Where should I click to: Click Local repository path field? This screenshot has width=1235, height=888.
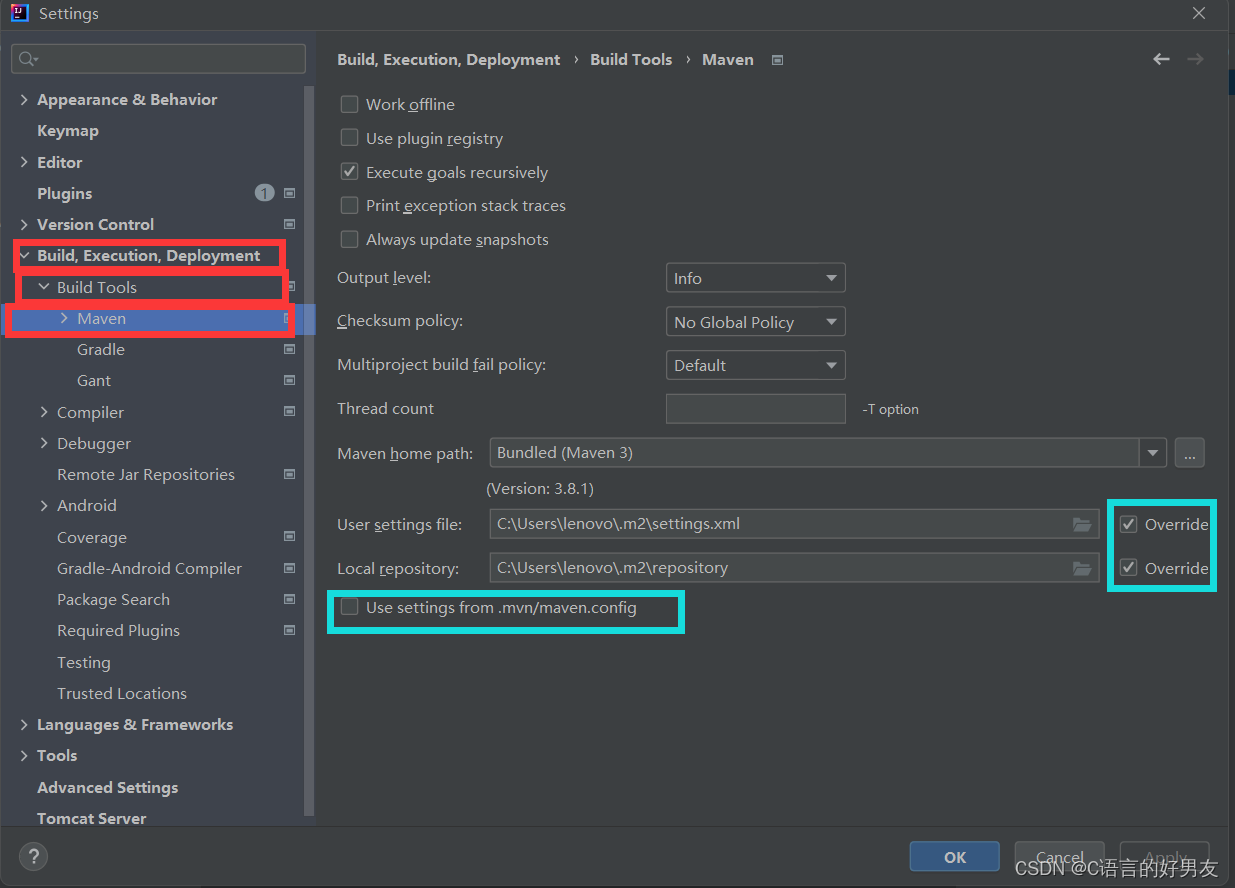[x=793, y=568]
